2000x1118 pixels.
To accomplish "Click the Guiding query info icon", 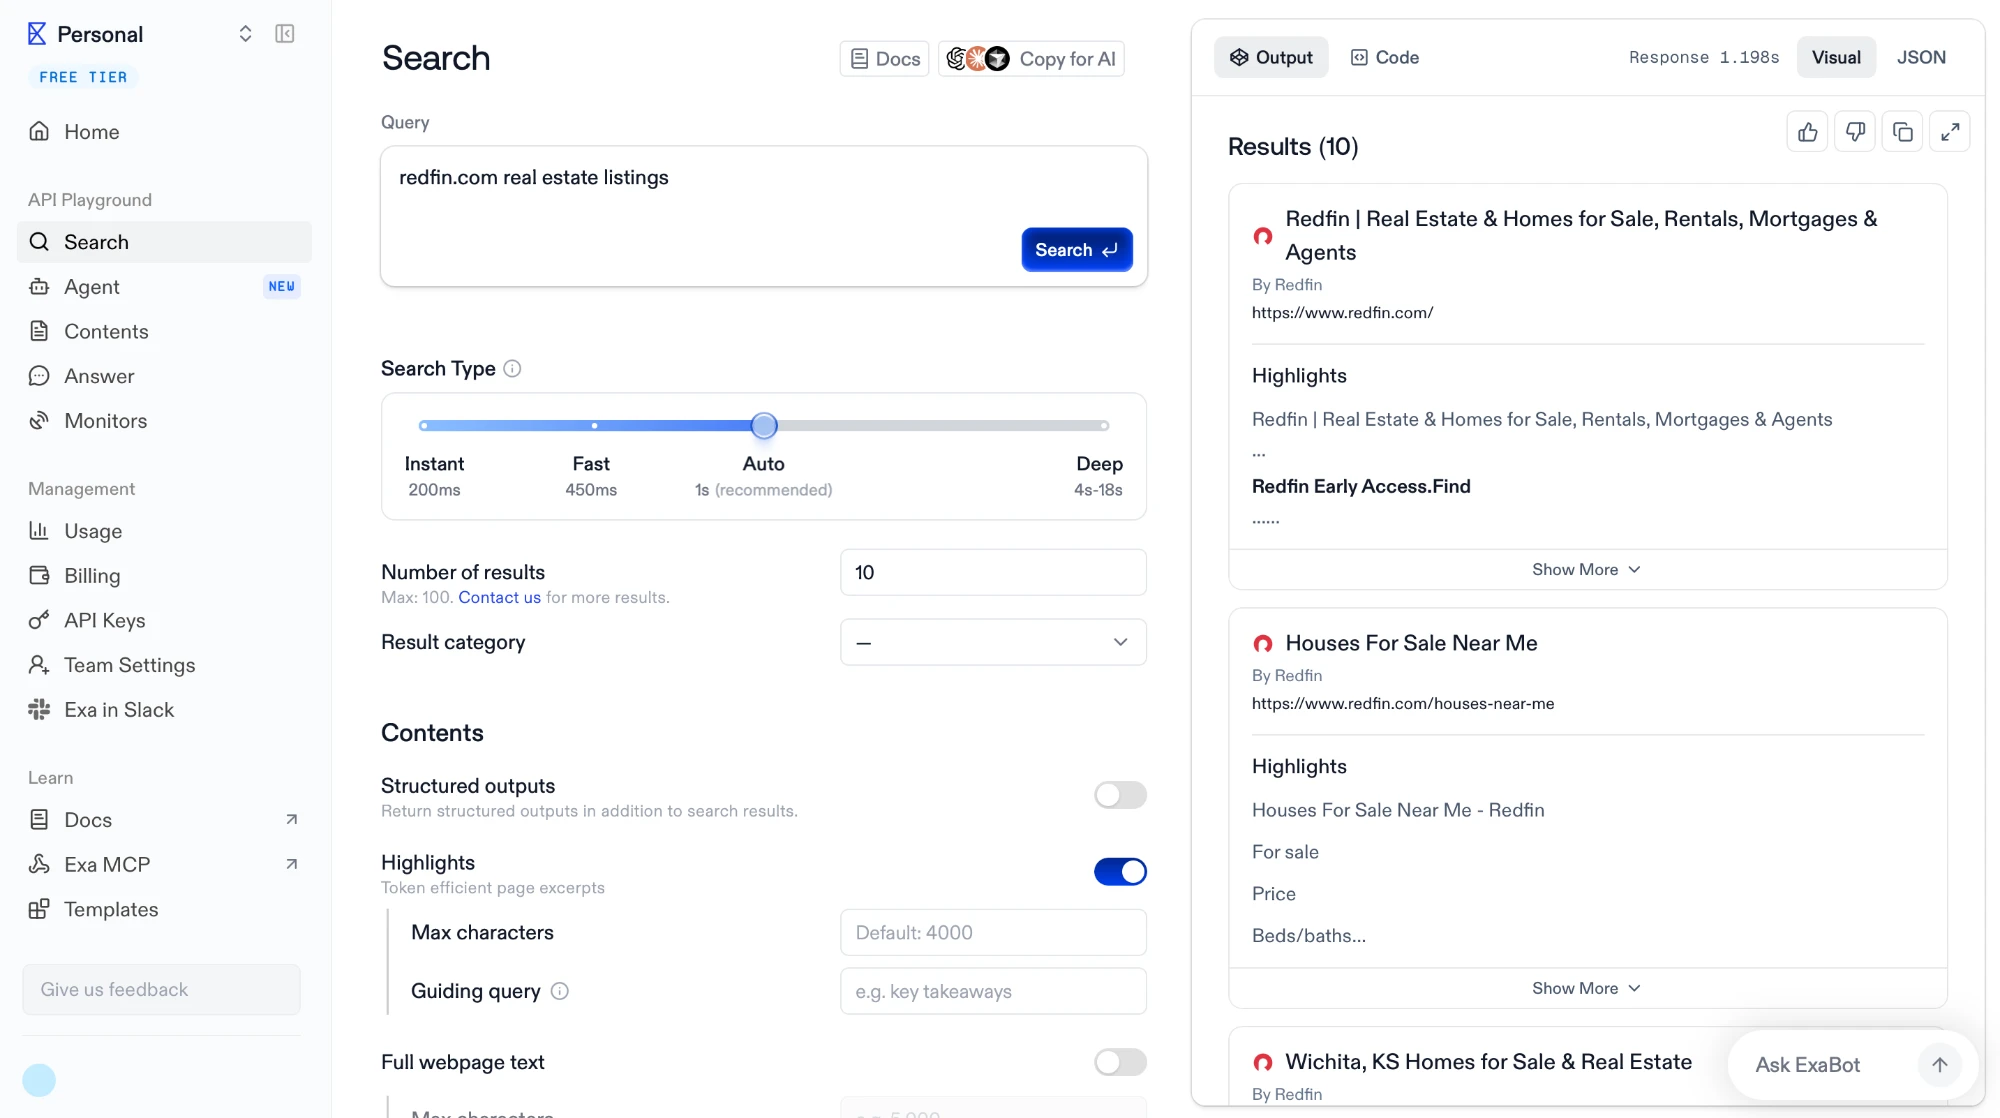I will coord(560,991).
